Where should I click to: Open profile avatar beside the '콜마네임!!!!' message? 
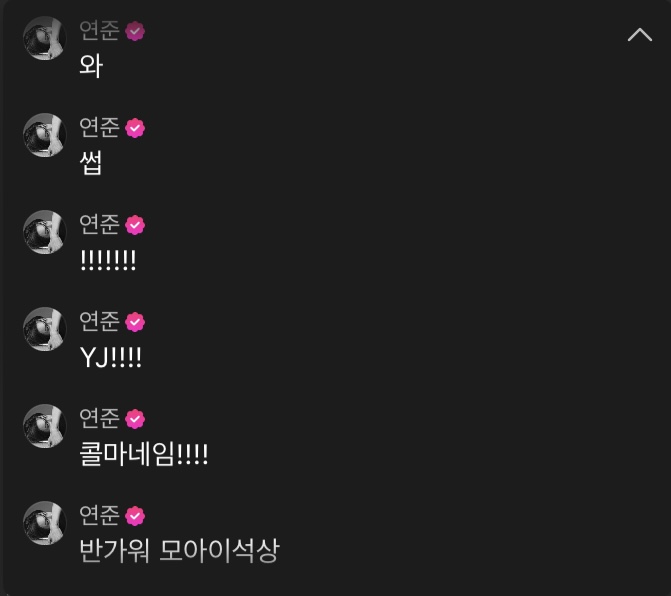45,426
